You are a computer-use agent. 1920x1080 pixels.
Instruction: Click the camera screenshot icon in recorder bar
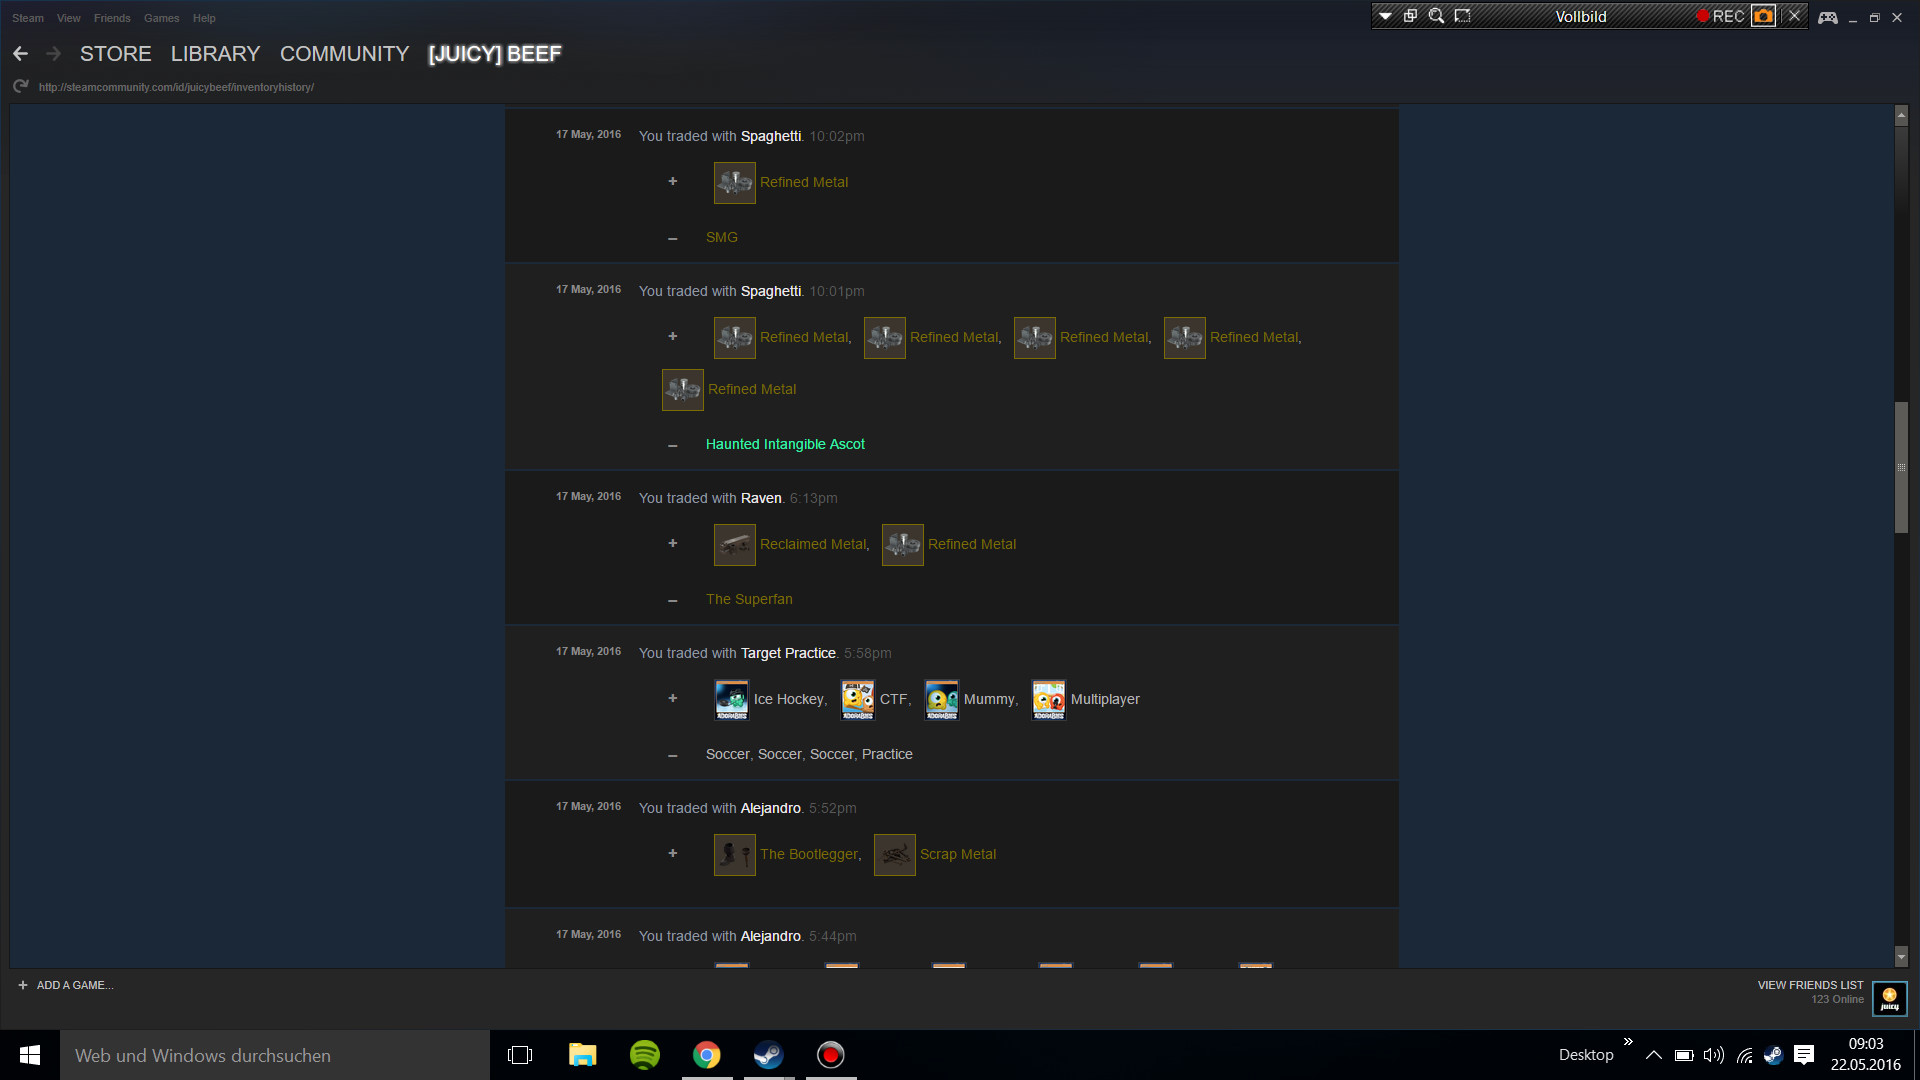[1763, 16]
